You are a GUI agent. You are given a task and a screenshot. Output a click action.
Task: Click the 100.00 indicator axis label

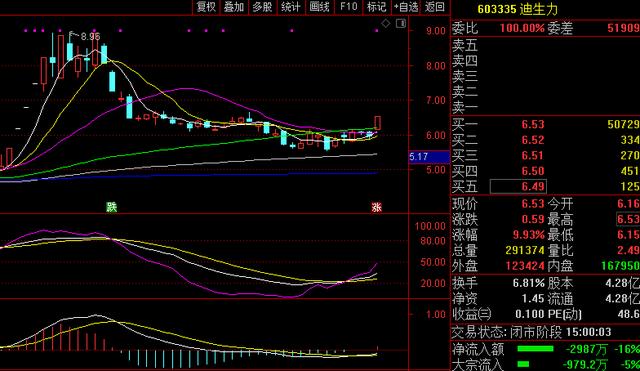(430, 226)
